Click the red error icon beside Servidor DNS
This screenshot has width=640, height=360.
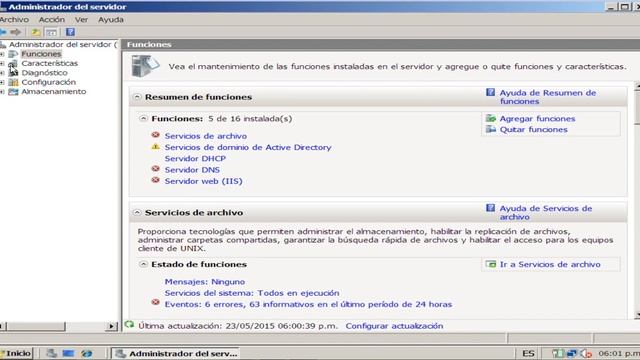pyautogui.click(x=156, y=169)
